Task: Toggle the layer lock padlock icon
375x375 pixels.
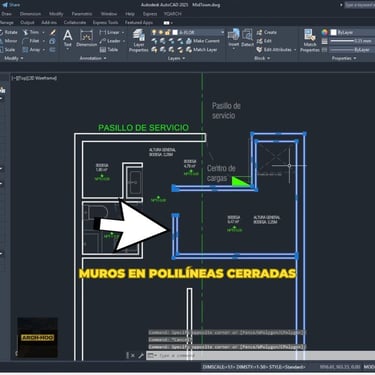Action: [167, 32]
